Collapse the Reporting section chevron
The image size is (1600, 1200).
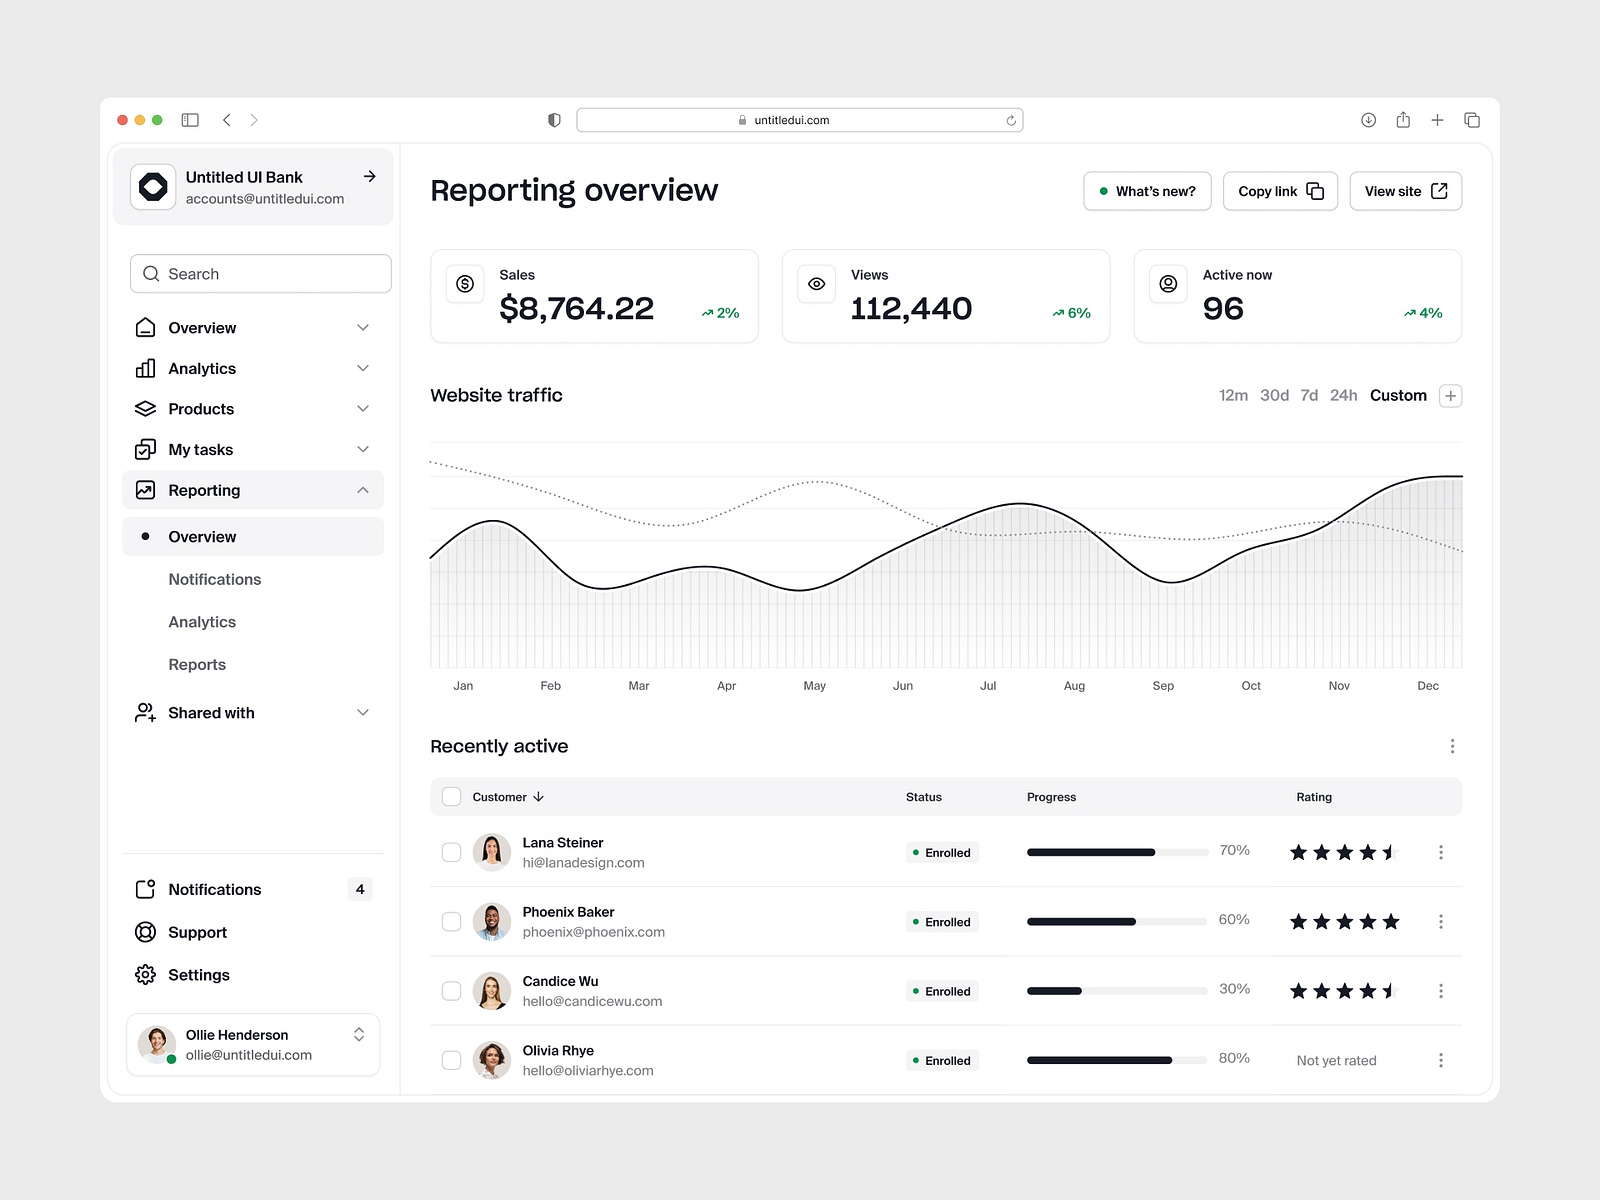pyautogui.click(x=362, y=489)
